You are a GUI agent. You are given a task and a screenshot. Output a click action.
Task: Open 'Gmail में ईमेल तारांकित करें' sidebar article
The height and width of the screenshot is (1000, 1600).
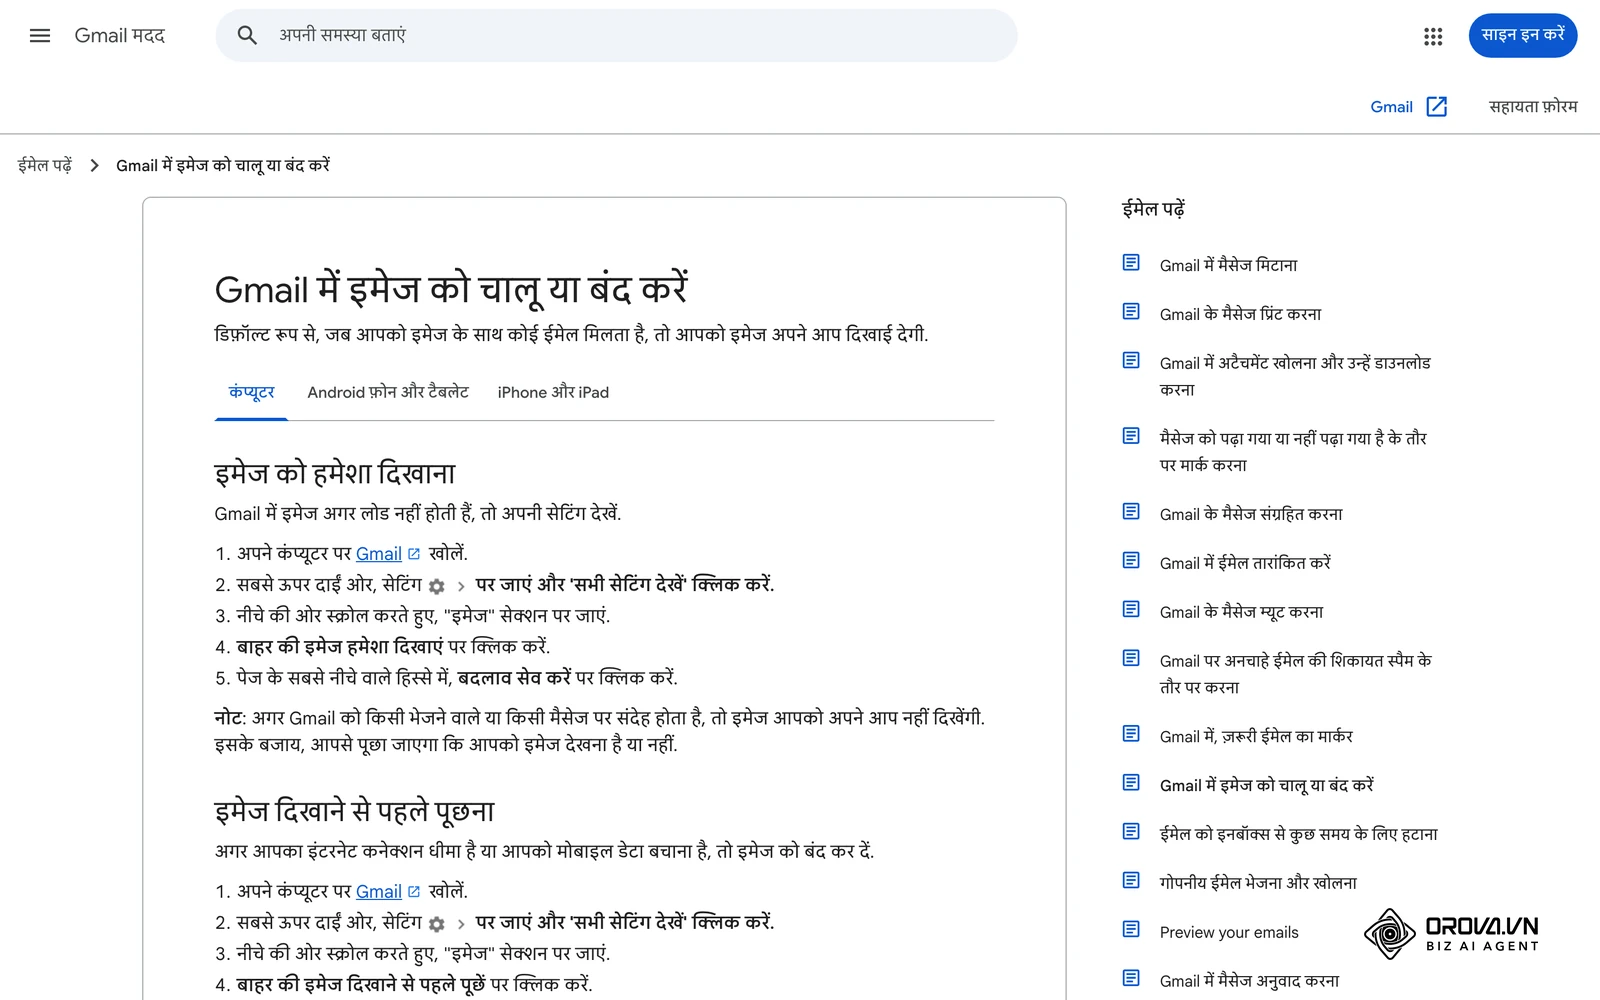pos(1245,563)
